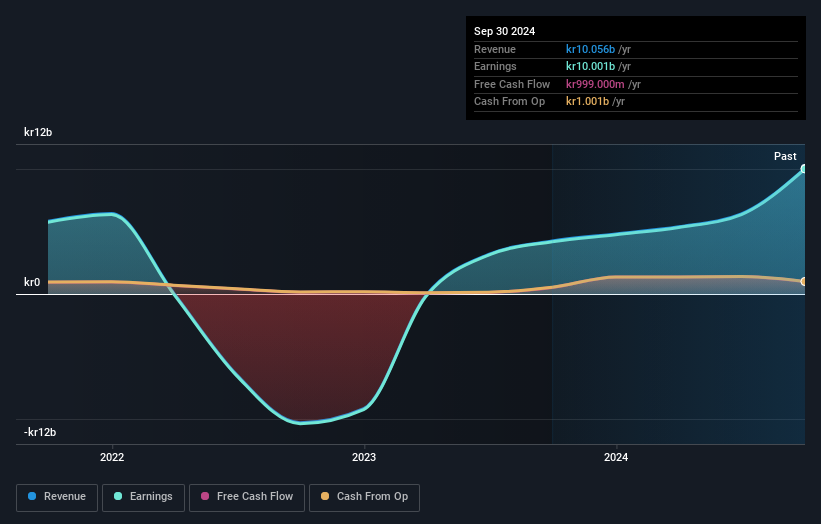Click the 2022 x-axis label
The image size is (821, 524).
point(112,457)
